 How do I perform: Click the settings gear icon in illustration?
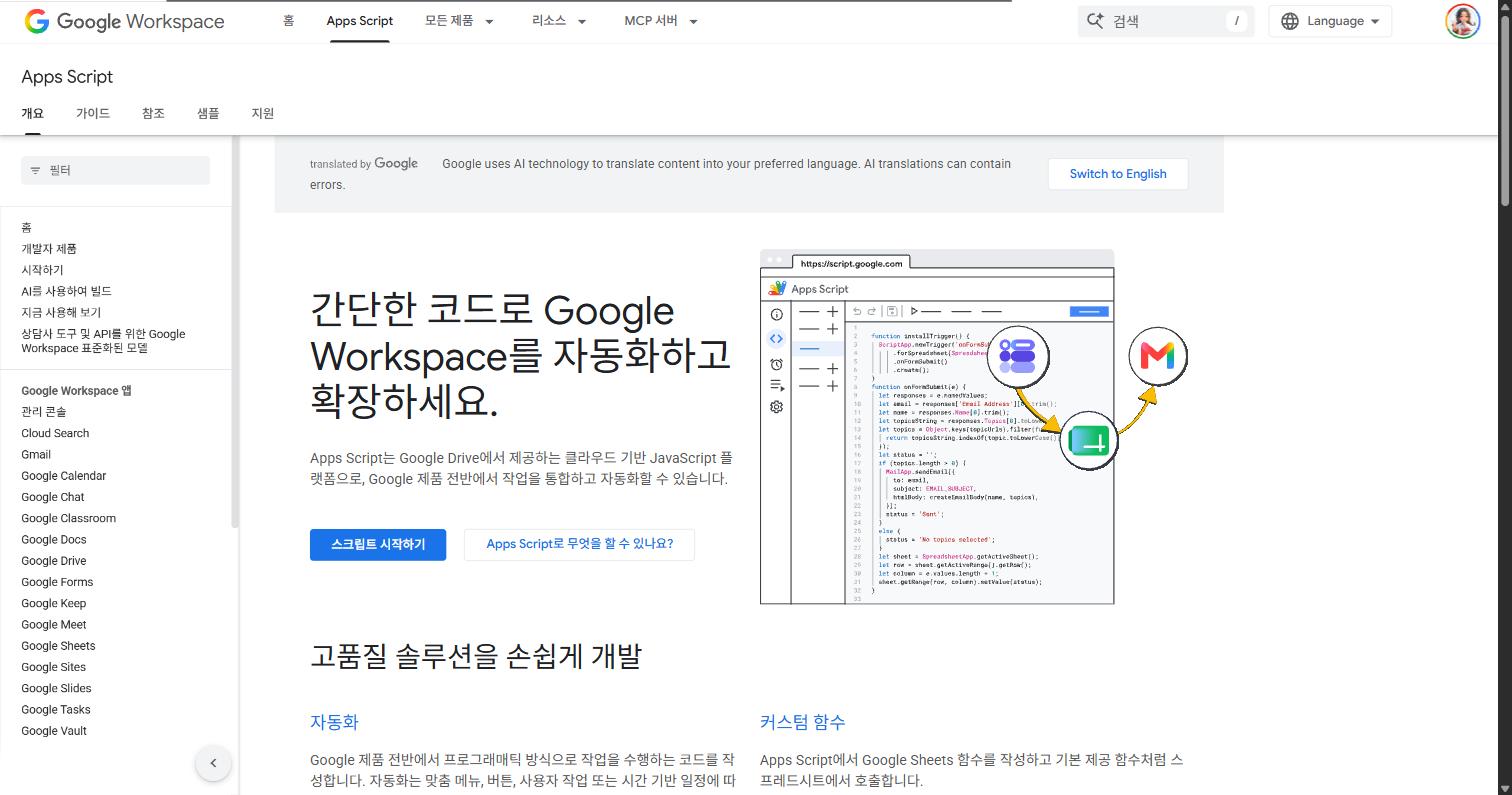[776, 407]
